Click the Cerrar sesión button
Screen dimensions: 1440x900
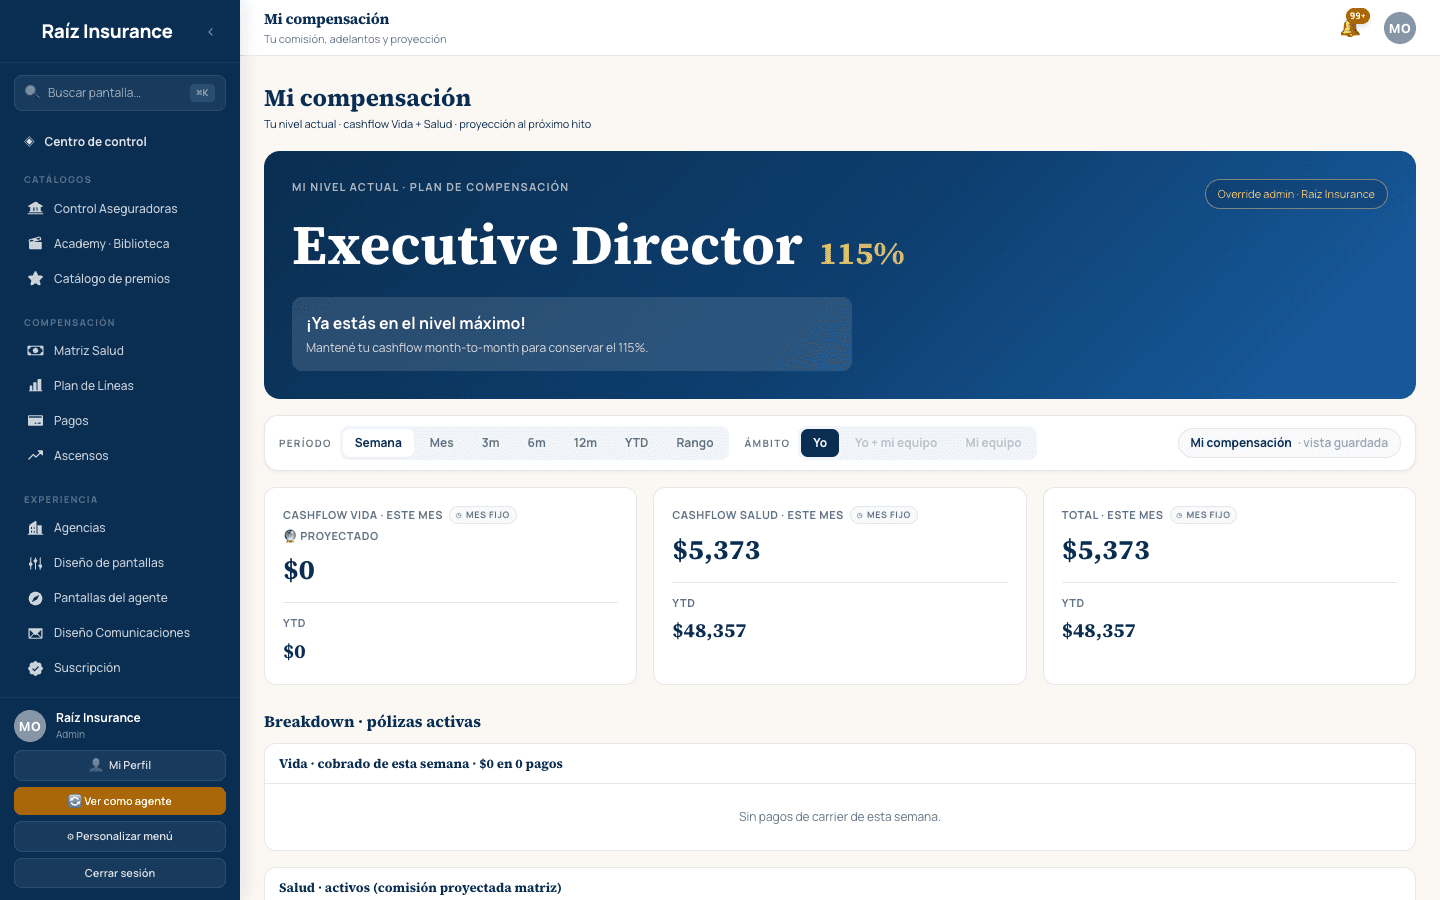(x=120, y=873)
